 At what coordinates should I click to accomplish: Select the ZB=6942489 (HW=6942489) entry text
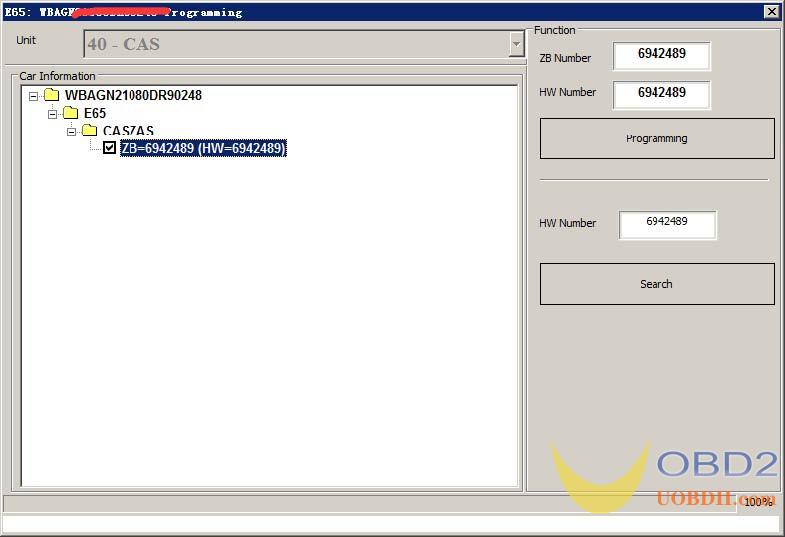click(x=203, y=149)
